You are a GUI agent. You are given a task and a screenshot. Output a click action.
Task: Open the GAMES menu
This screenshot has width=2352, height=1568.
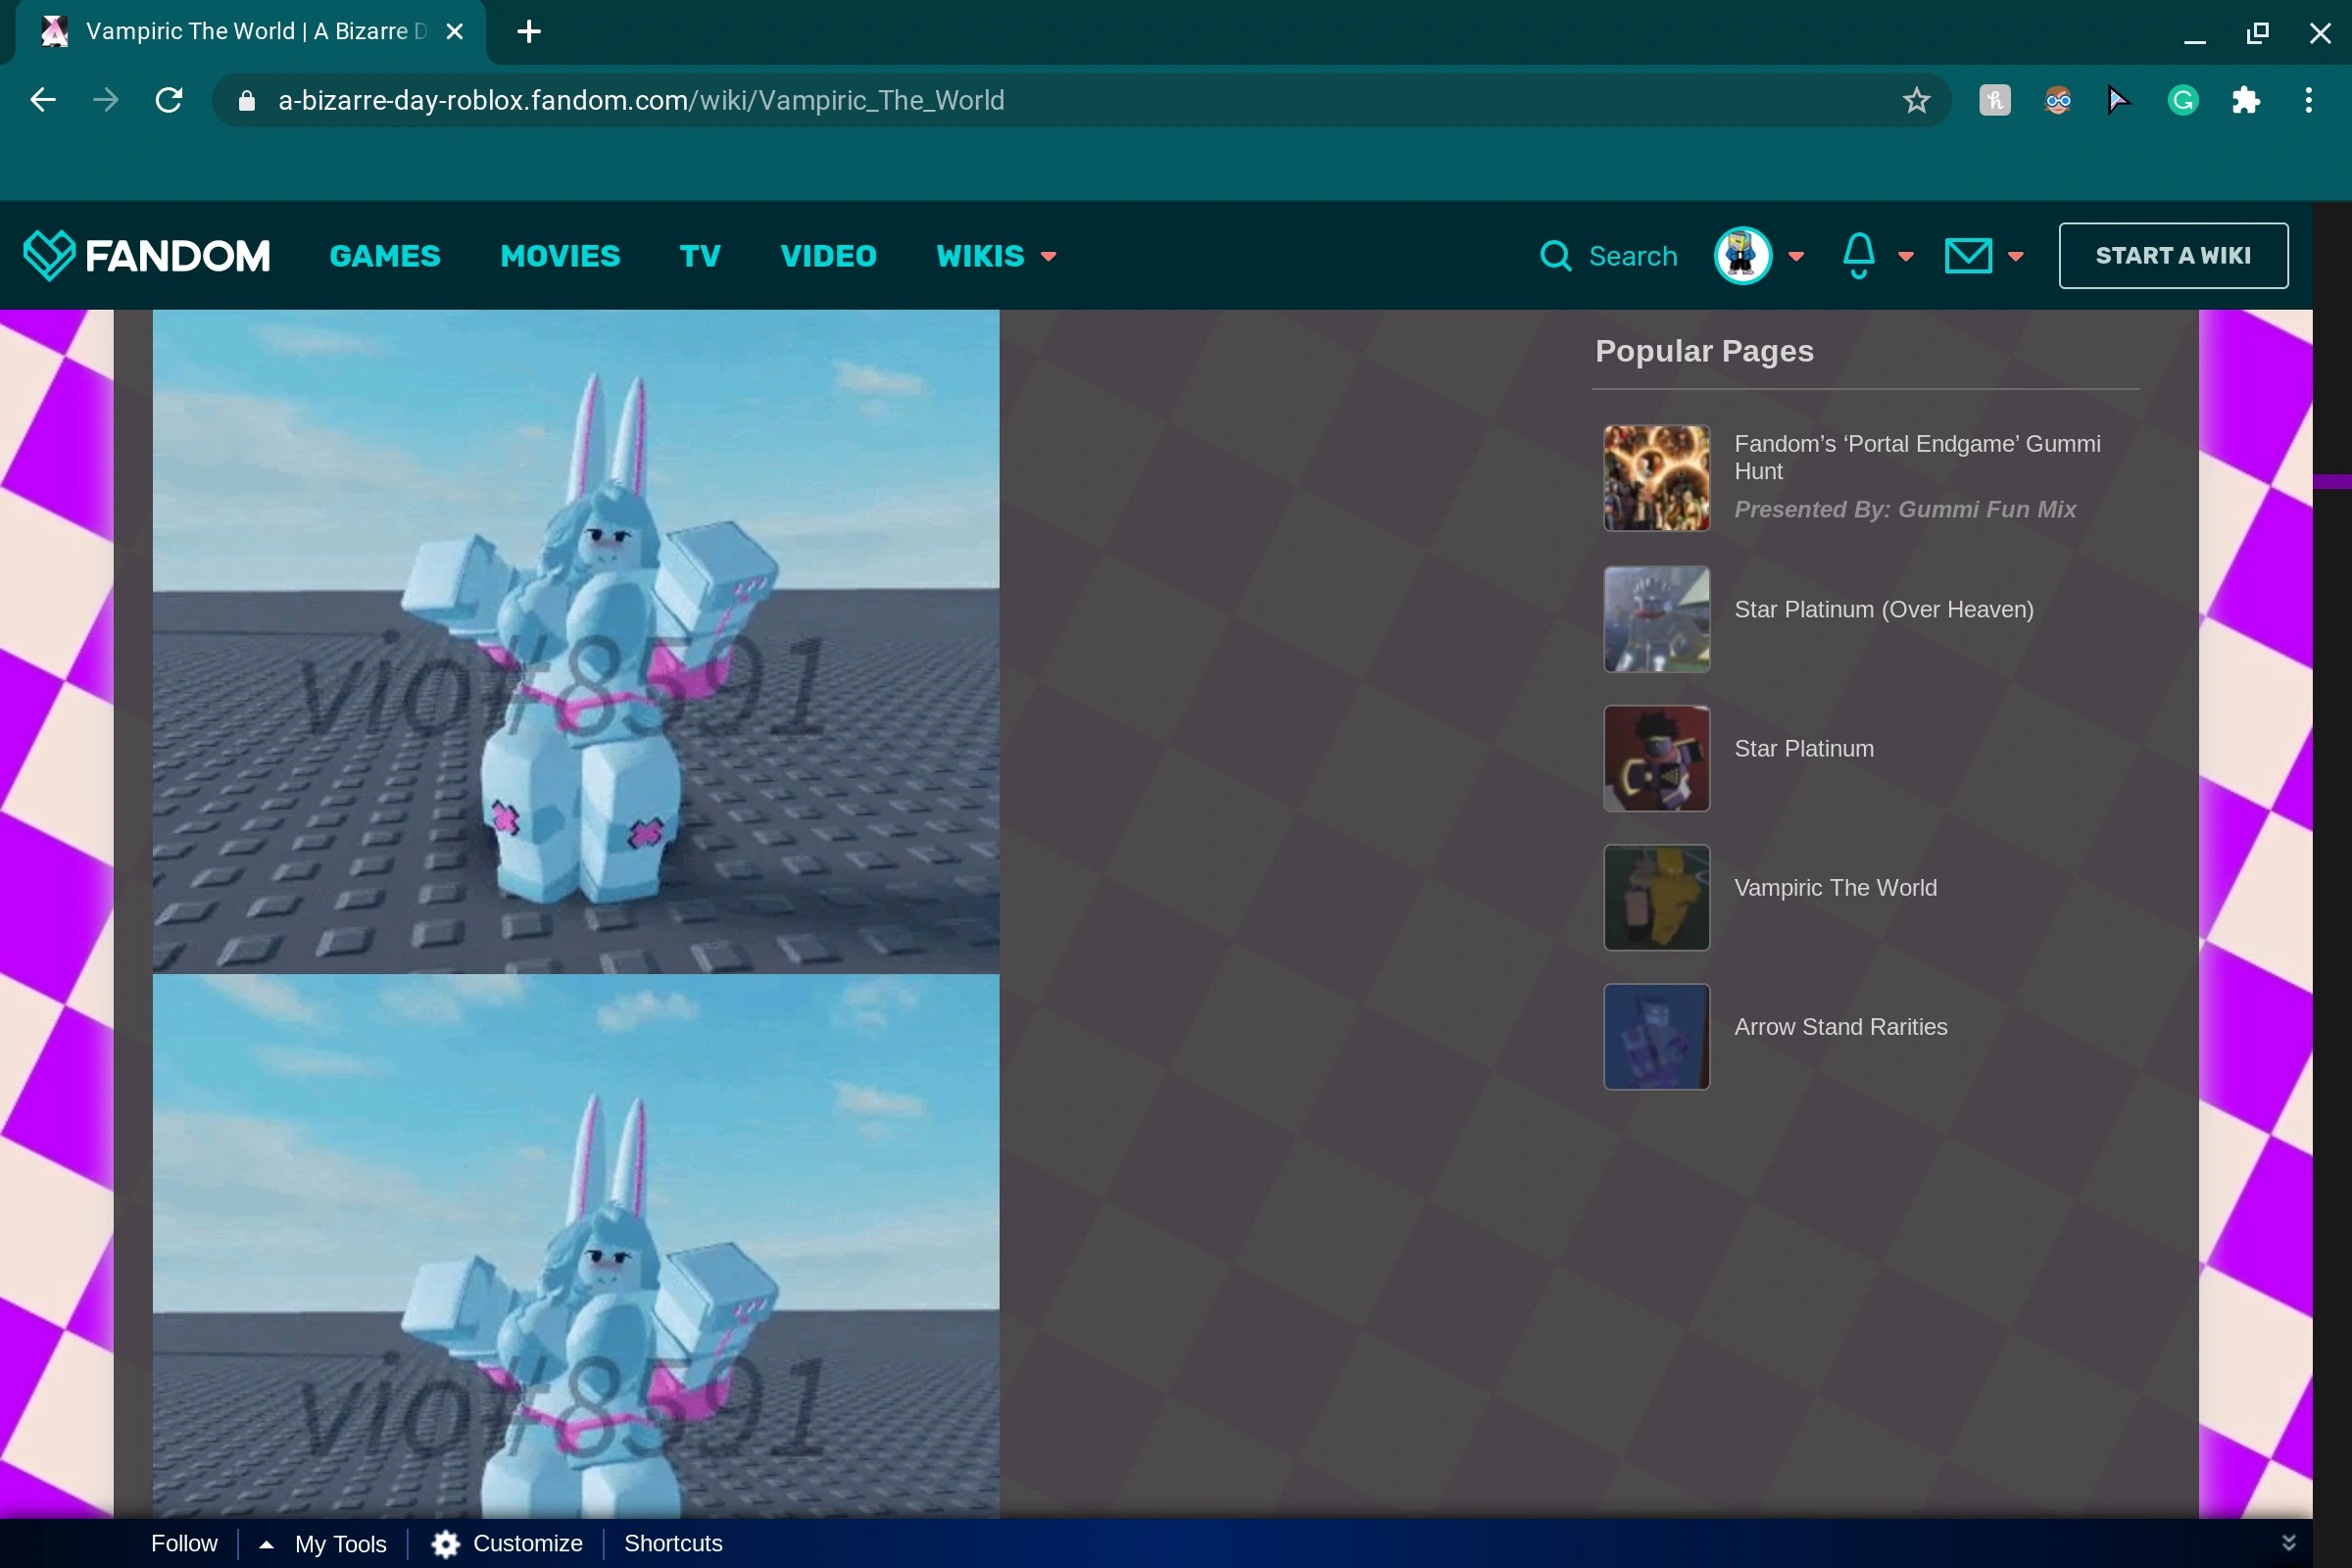pyautogui.click(x=385, y=256)
